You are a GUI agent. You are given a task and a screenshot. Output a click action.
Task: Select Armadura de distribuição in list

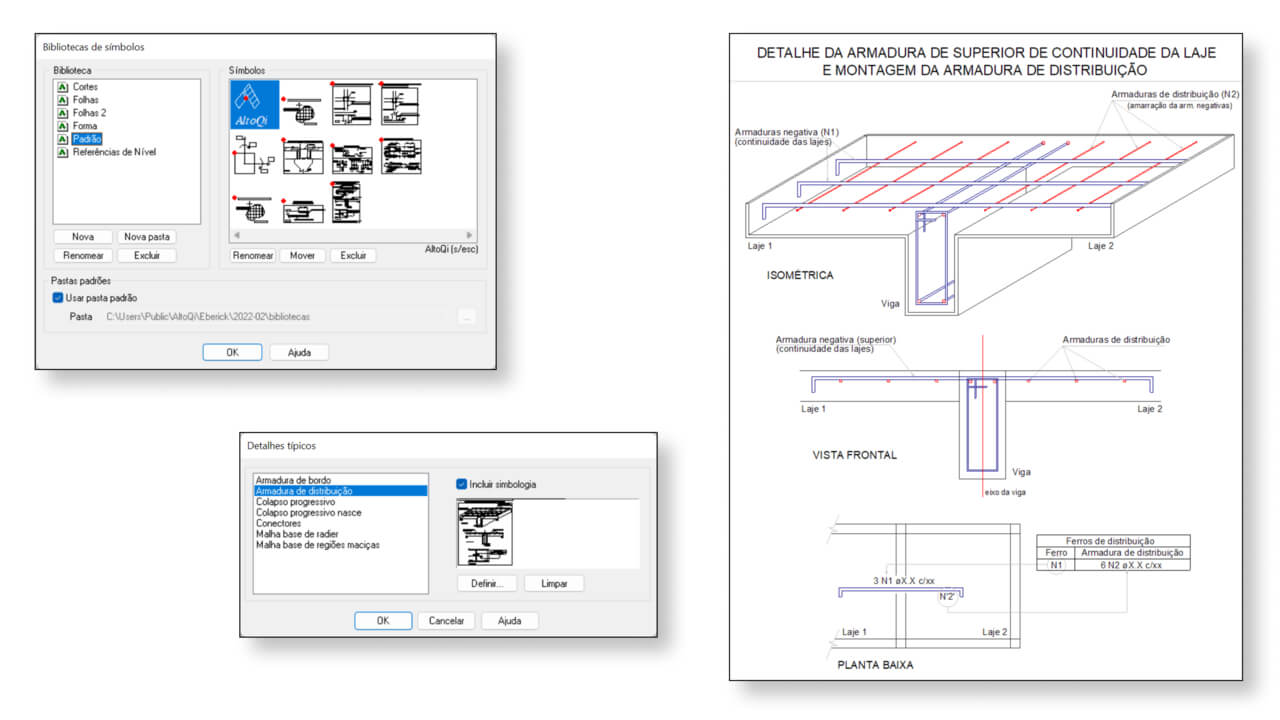click(x=341, y=491)
